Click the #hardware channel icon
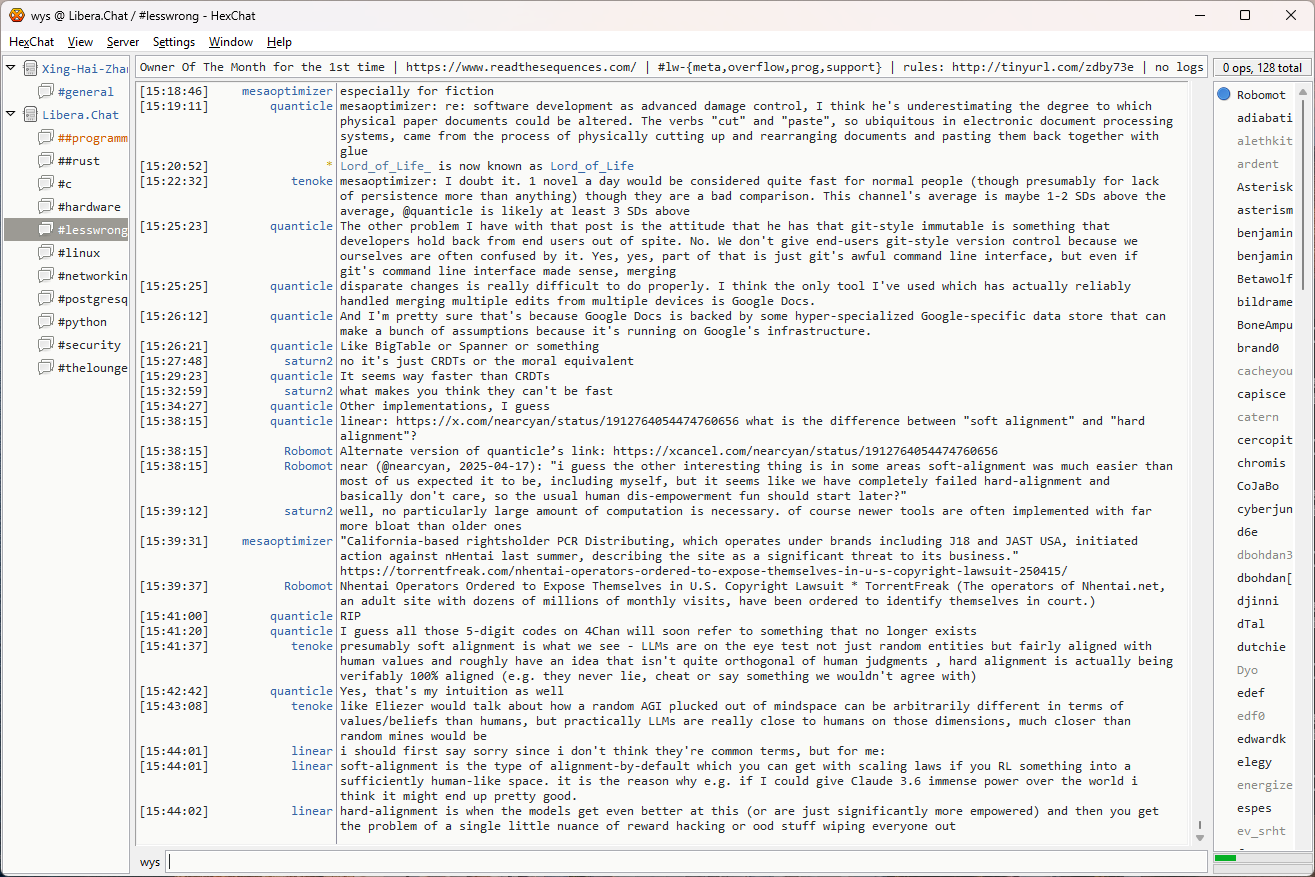Image resolution: width=1315 pixels, height=877 pixels. tap(46, 207)
